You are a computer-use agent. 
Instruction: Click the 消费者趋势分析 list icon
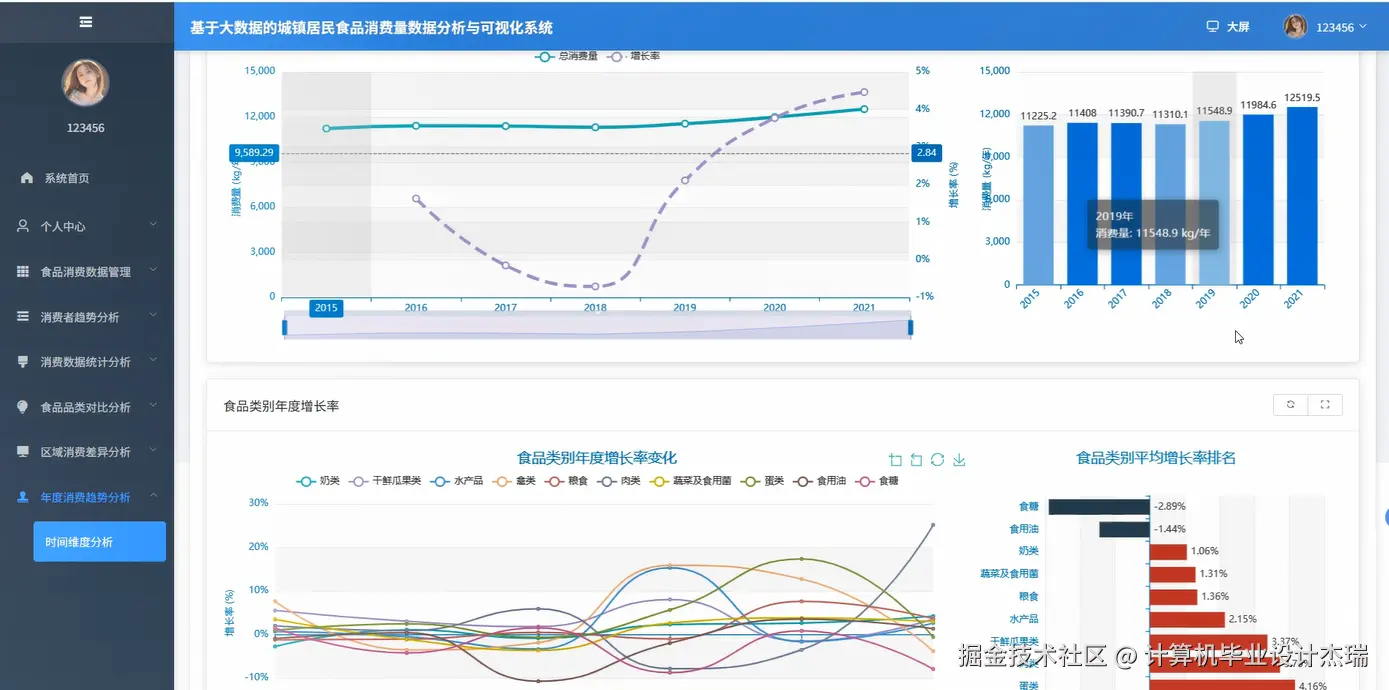(23, 316)
